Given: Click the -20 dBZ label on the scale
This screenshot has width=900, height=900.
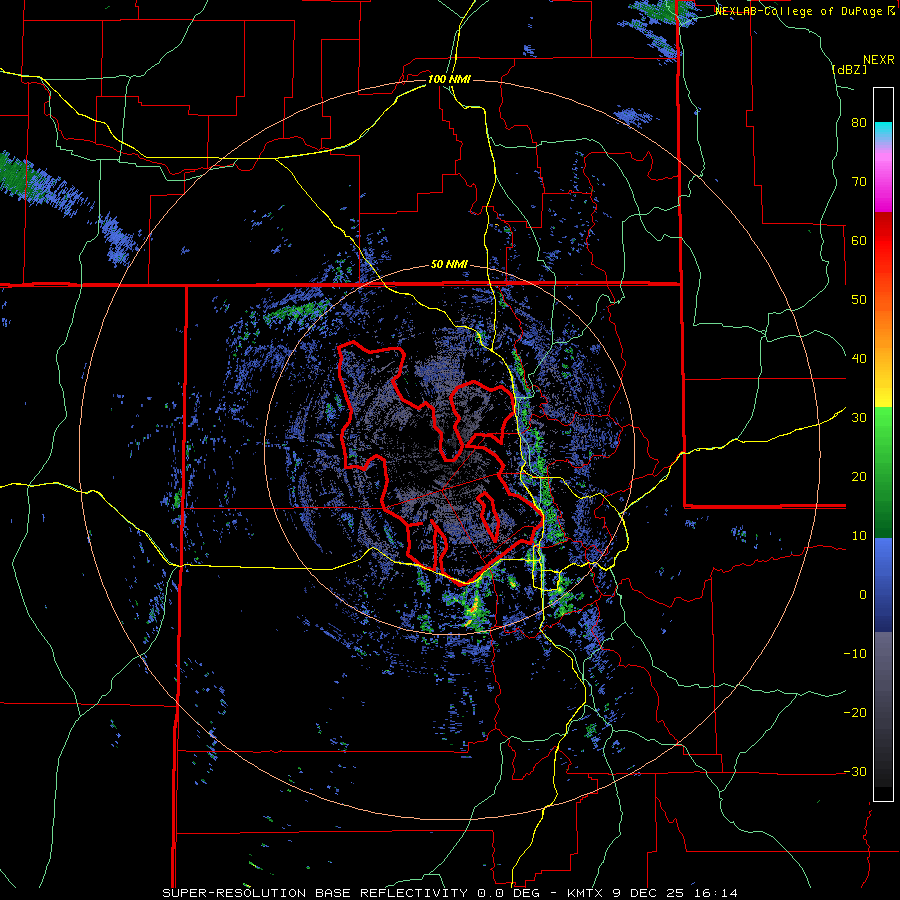Looking at the screenshot, I should tap(855, 712).
